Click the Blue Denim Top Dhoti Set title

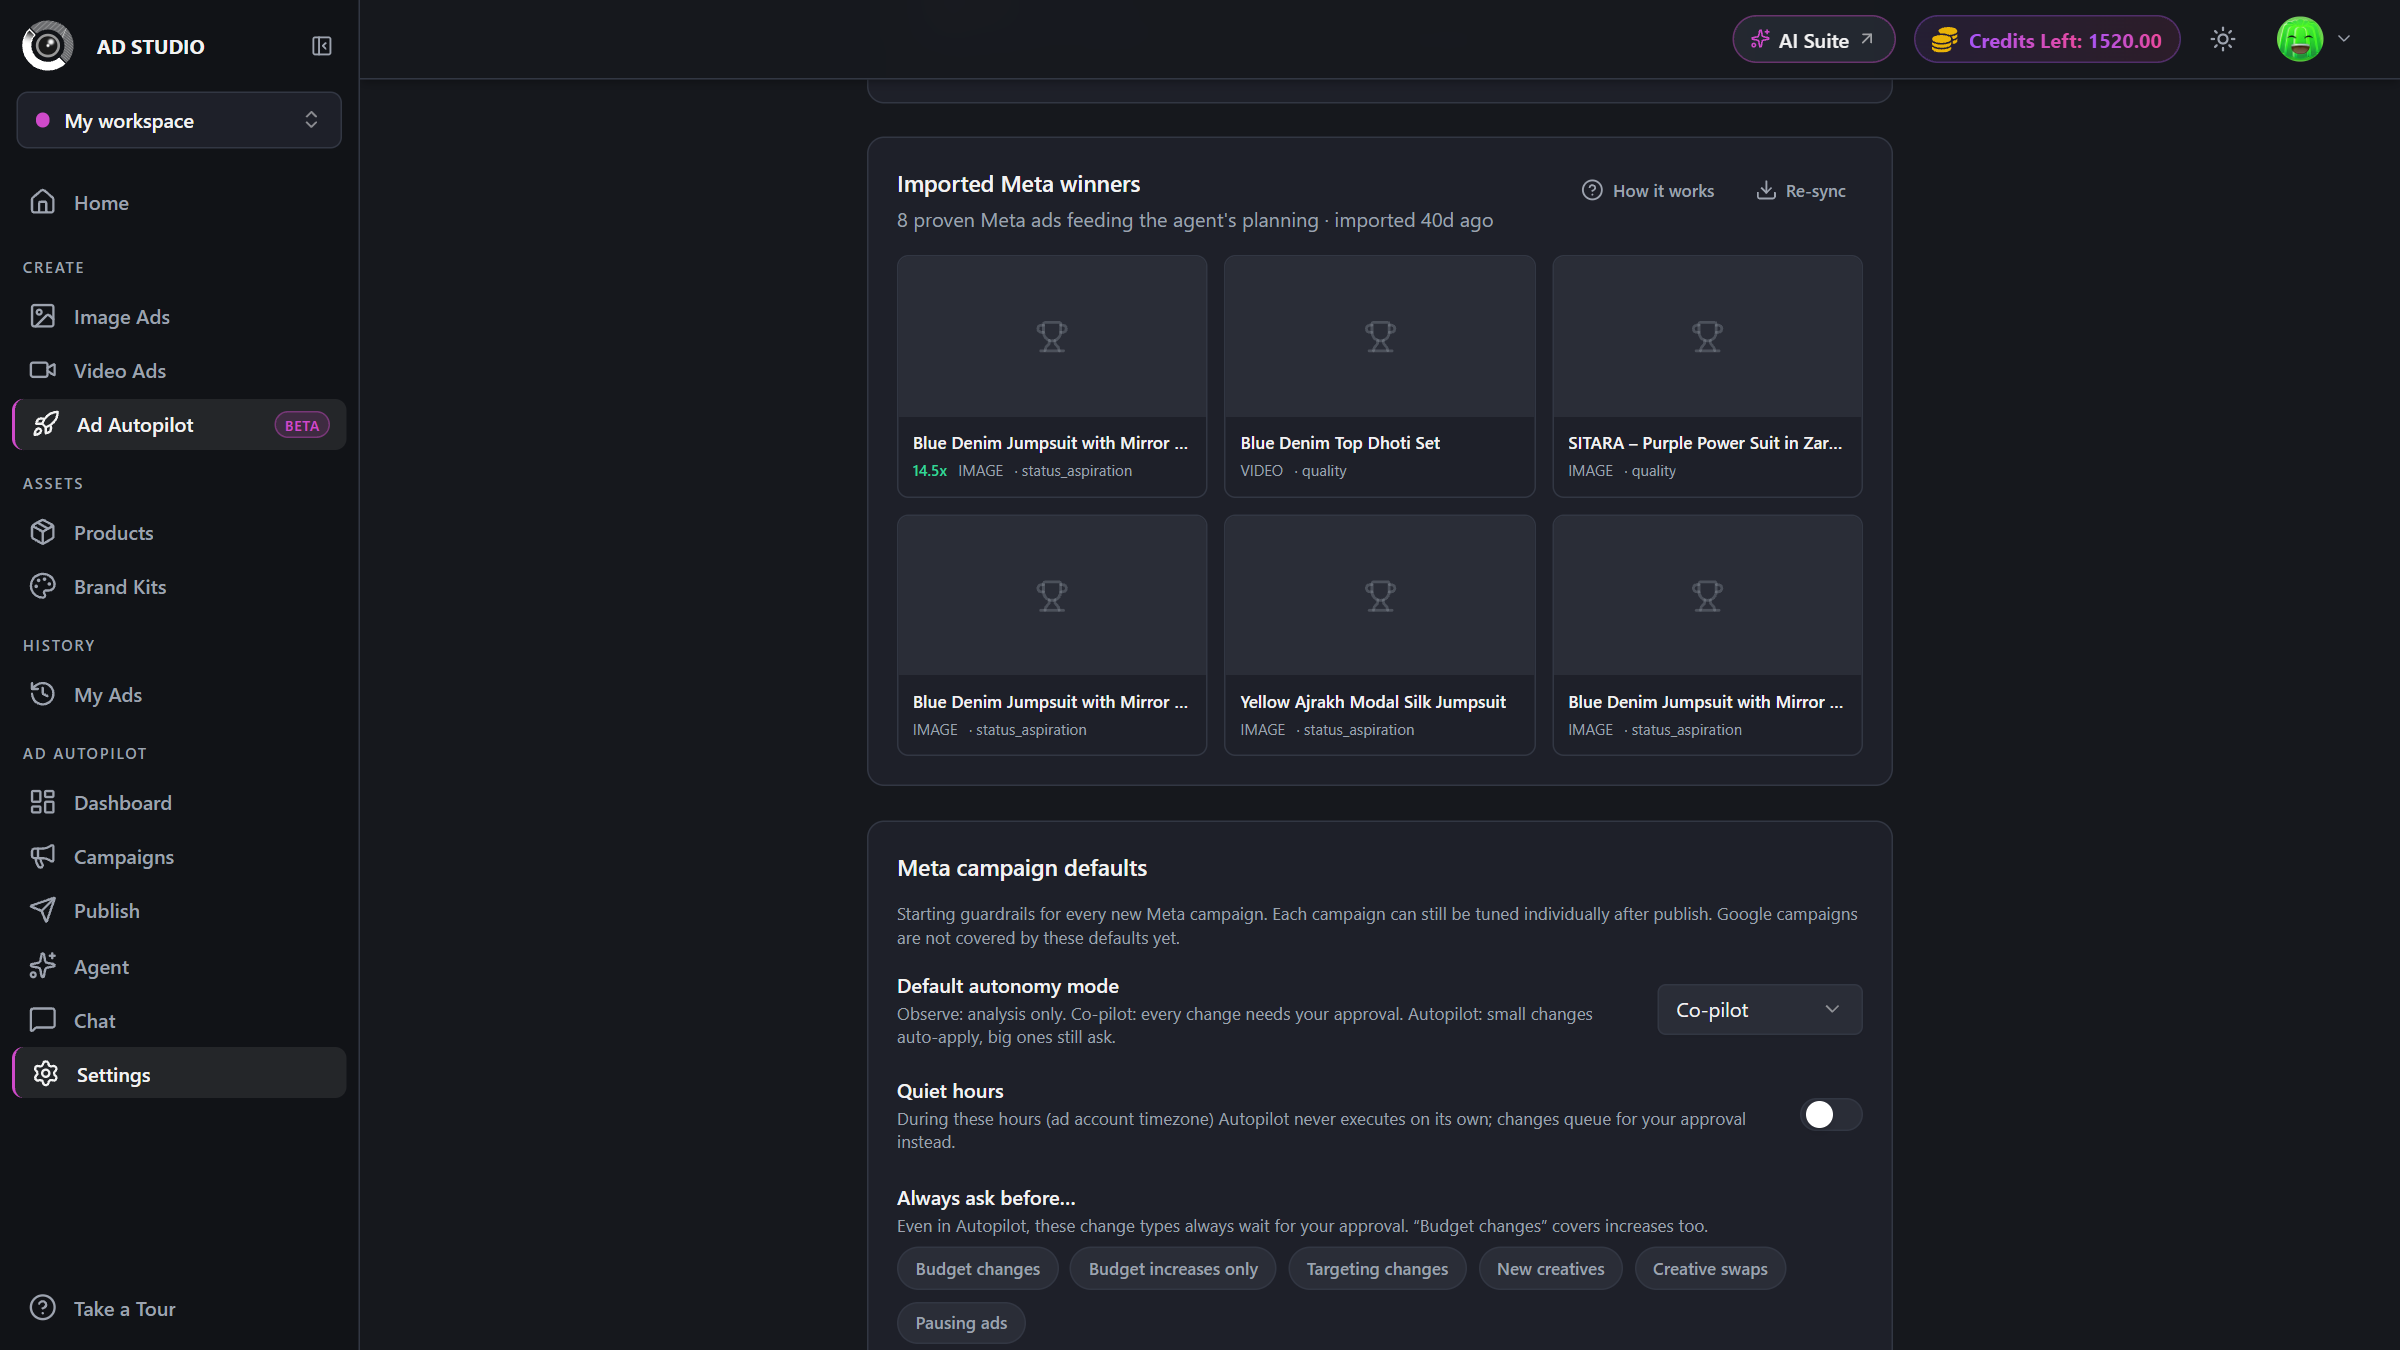[x=1339, y=442]
